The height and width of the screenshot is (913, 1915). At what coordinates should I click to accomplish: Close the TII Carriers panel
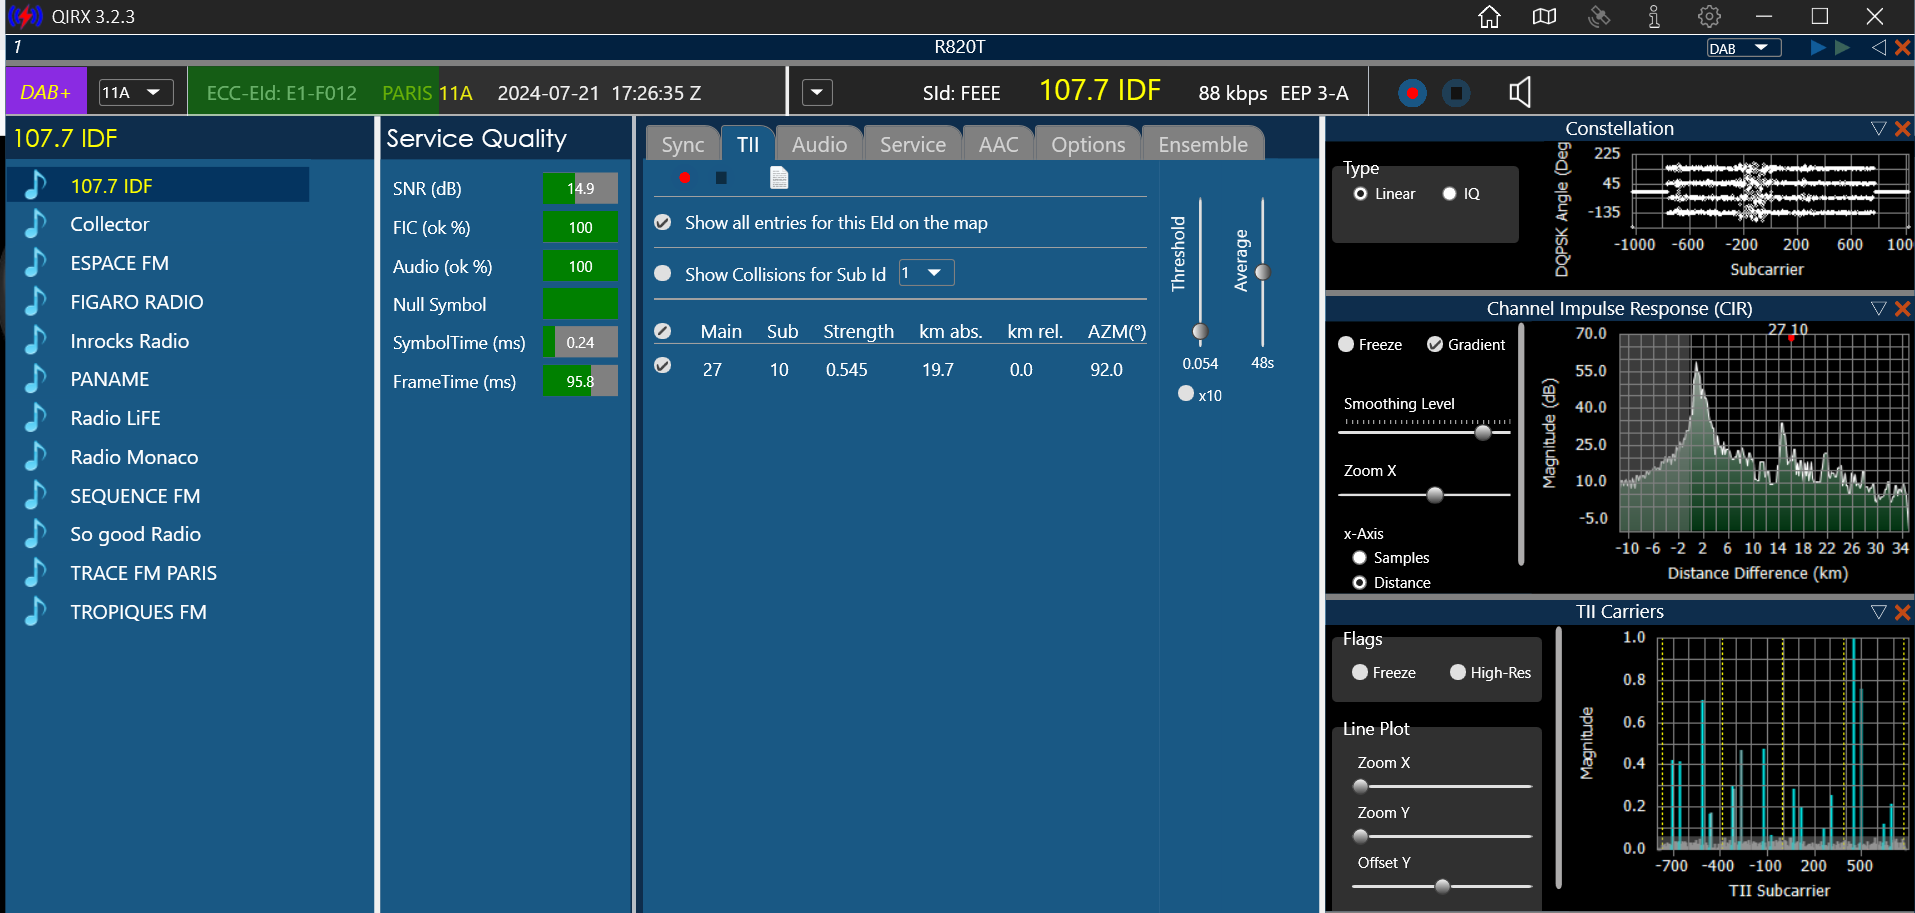[1903, 611]
